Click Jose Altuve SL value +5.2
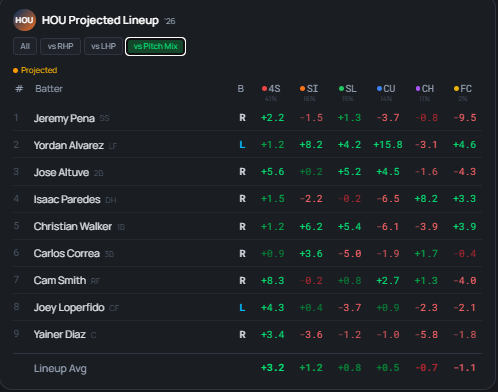 click(350, 172)
